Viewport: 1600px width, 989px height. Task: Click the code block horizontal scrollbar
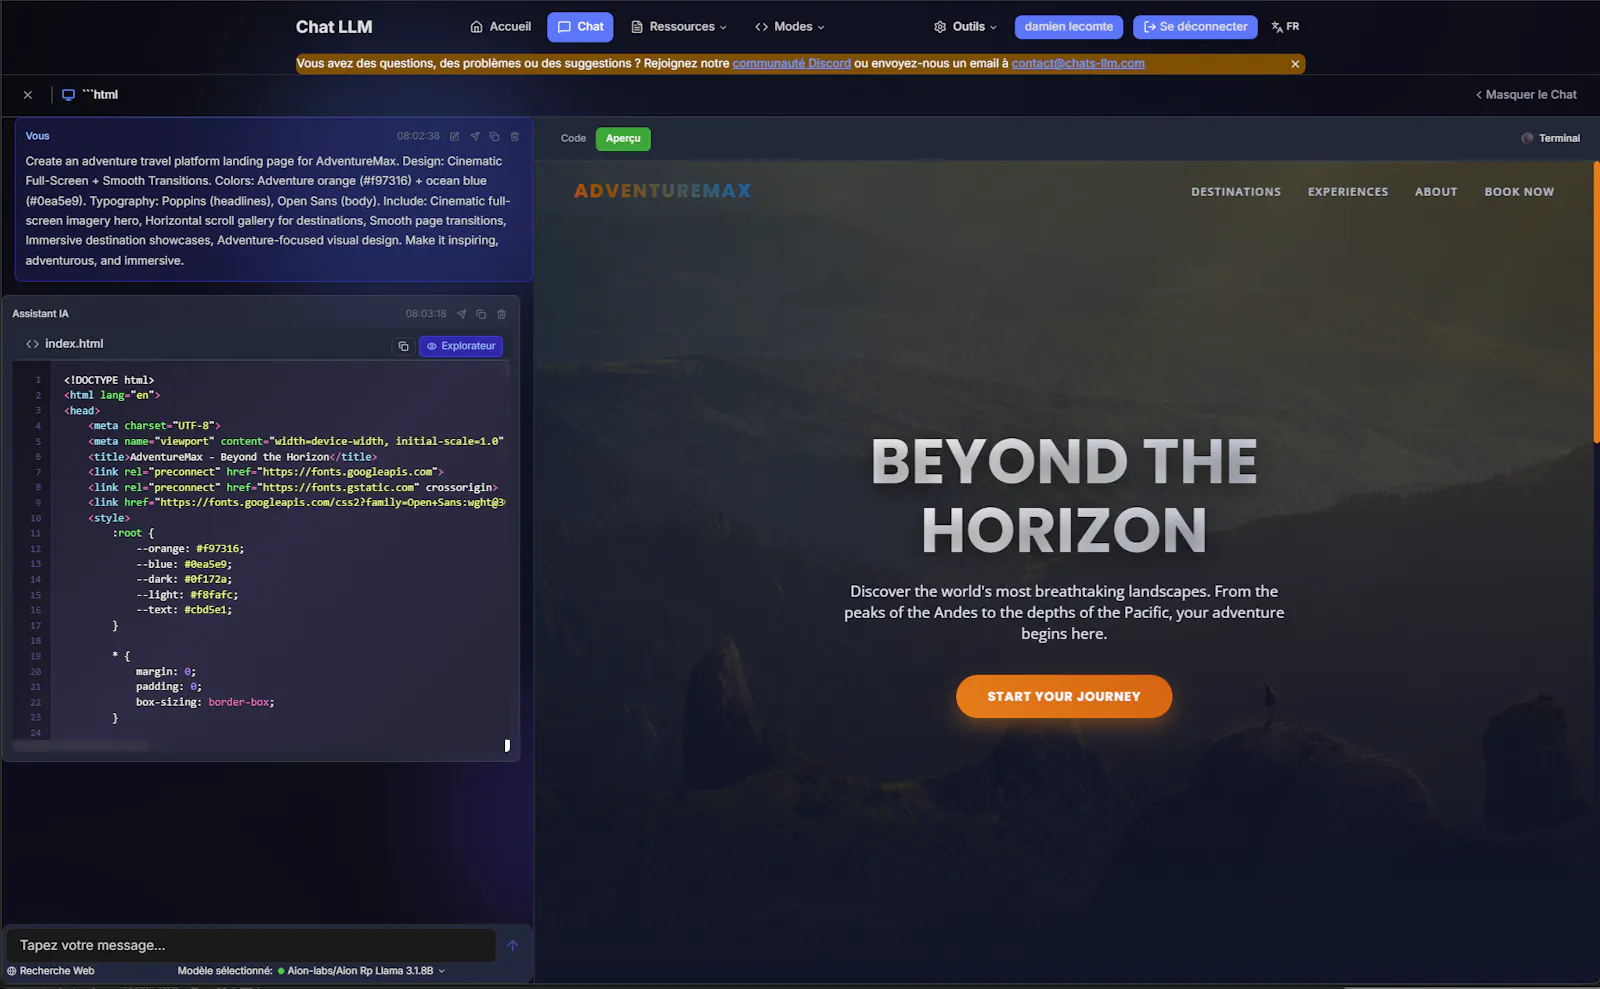click(x=81, y=746)
